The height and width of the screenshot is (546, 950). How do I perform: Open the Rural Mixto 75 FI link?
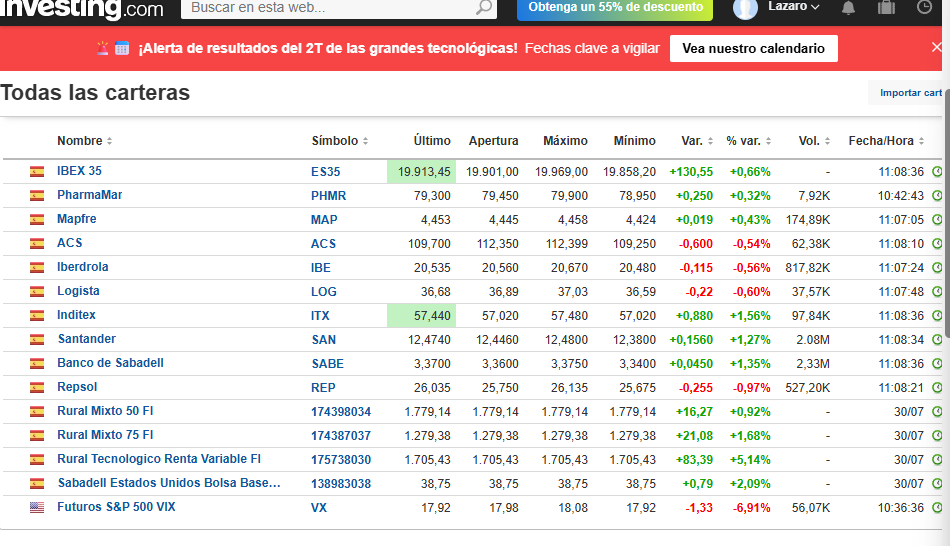[105, 435]
